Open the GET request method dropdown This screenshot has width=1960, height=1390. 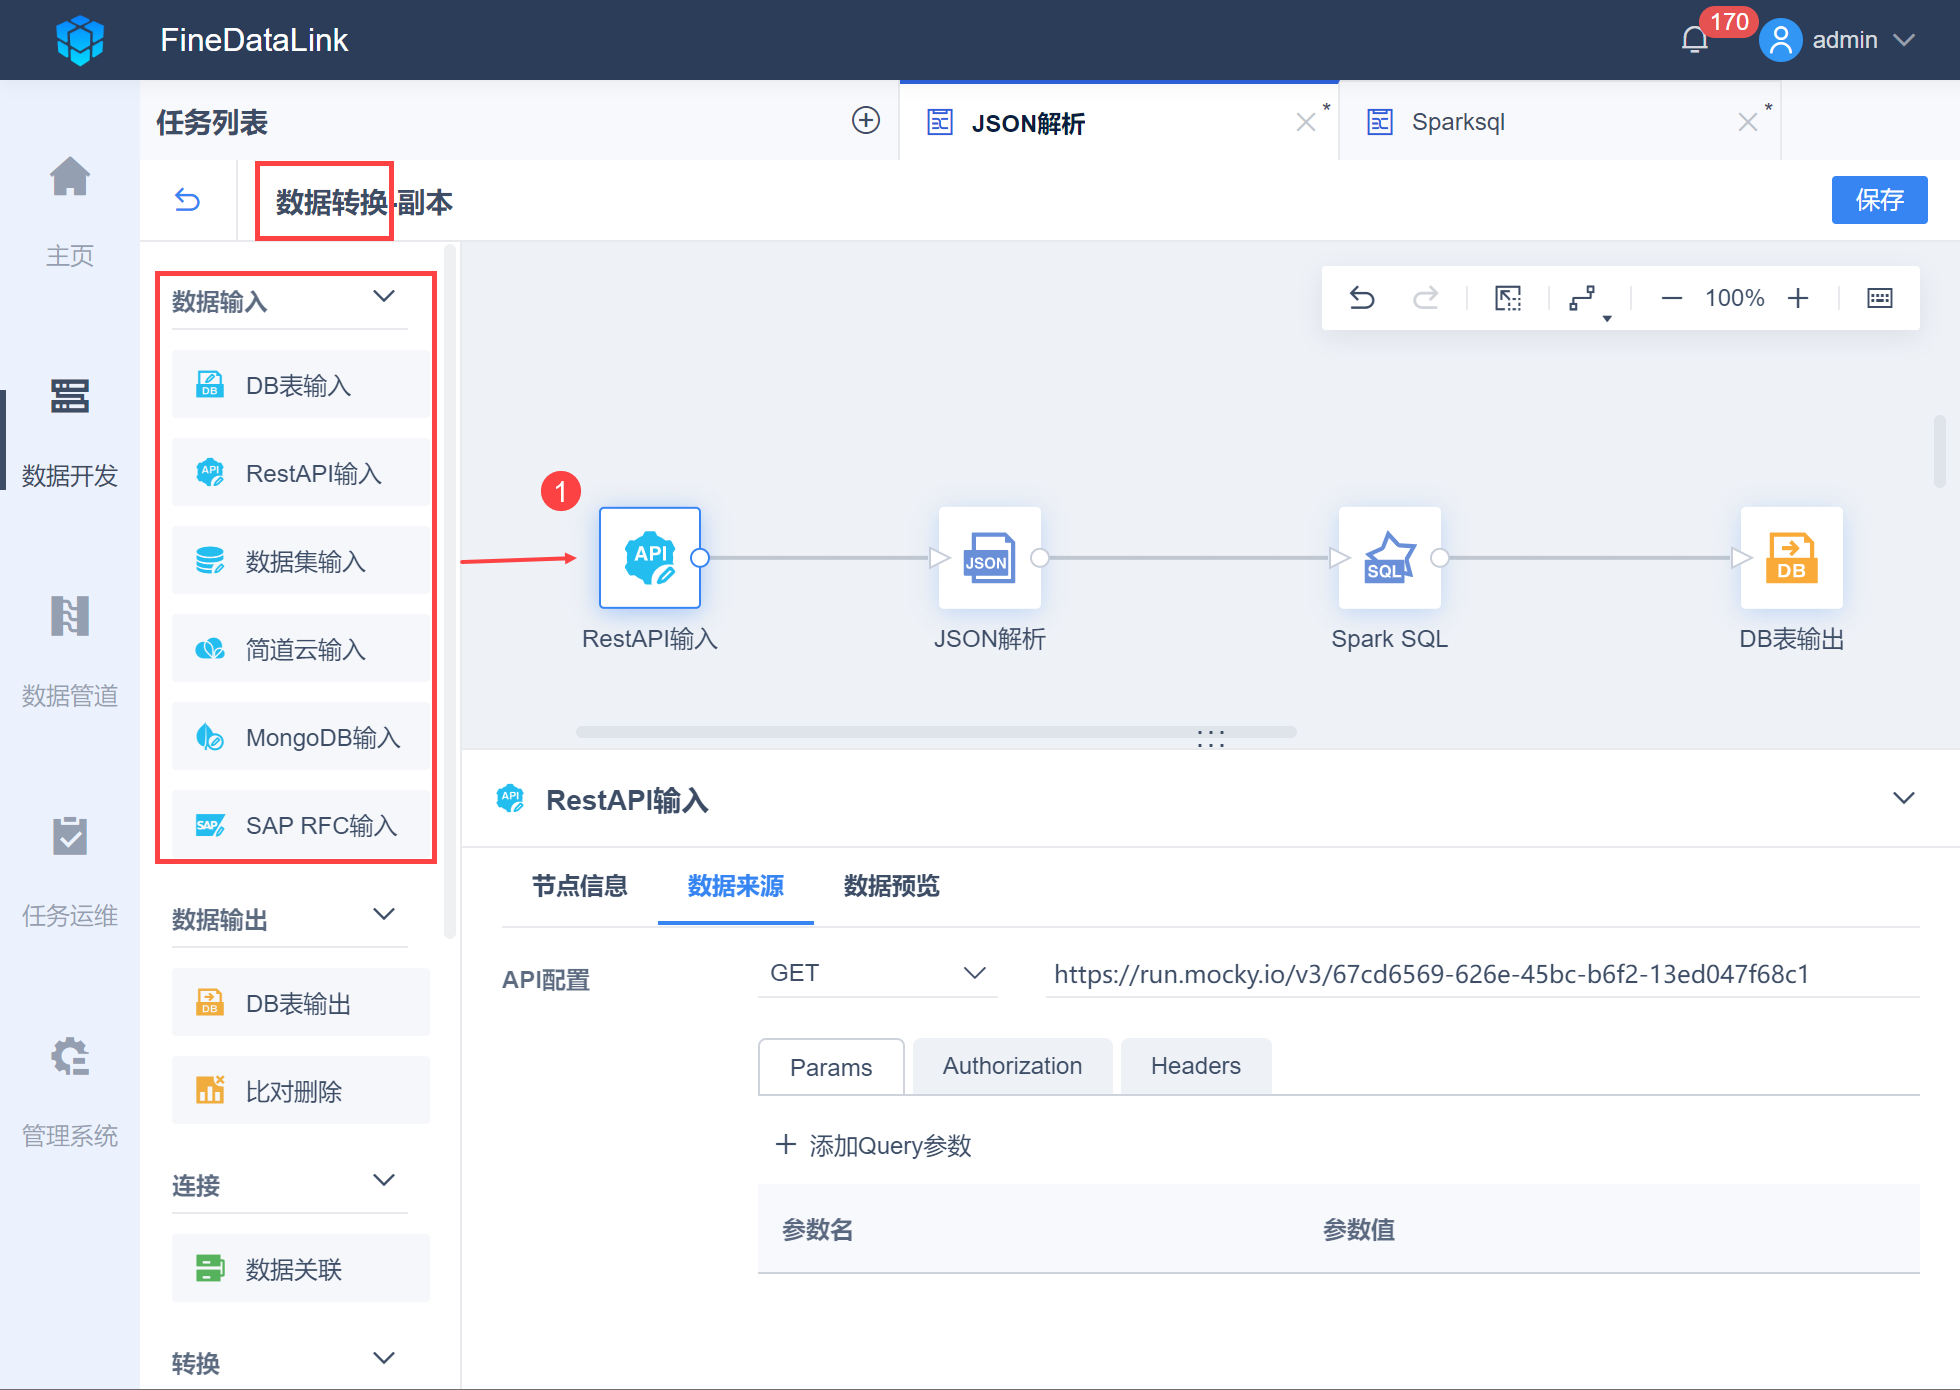click(x=876, y=973)
